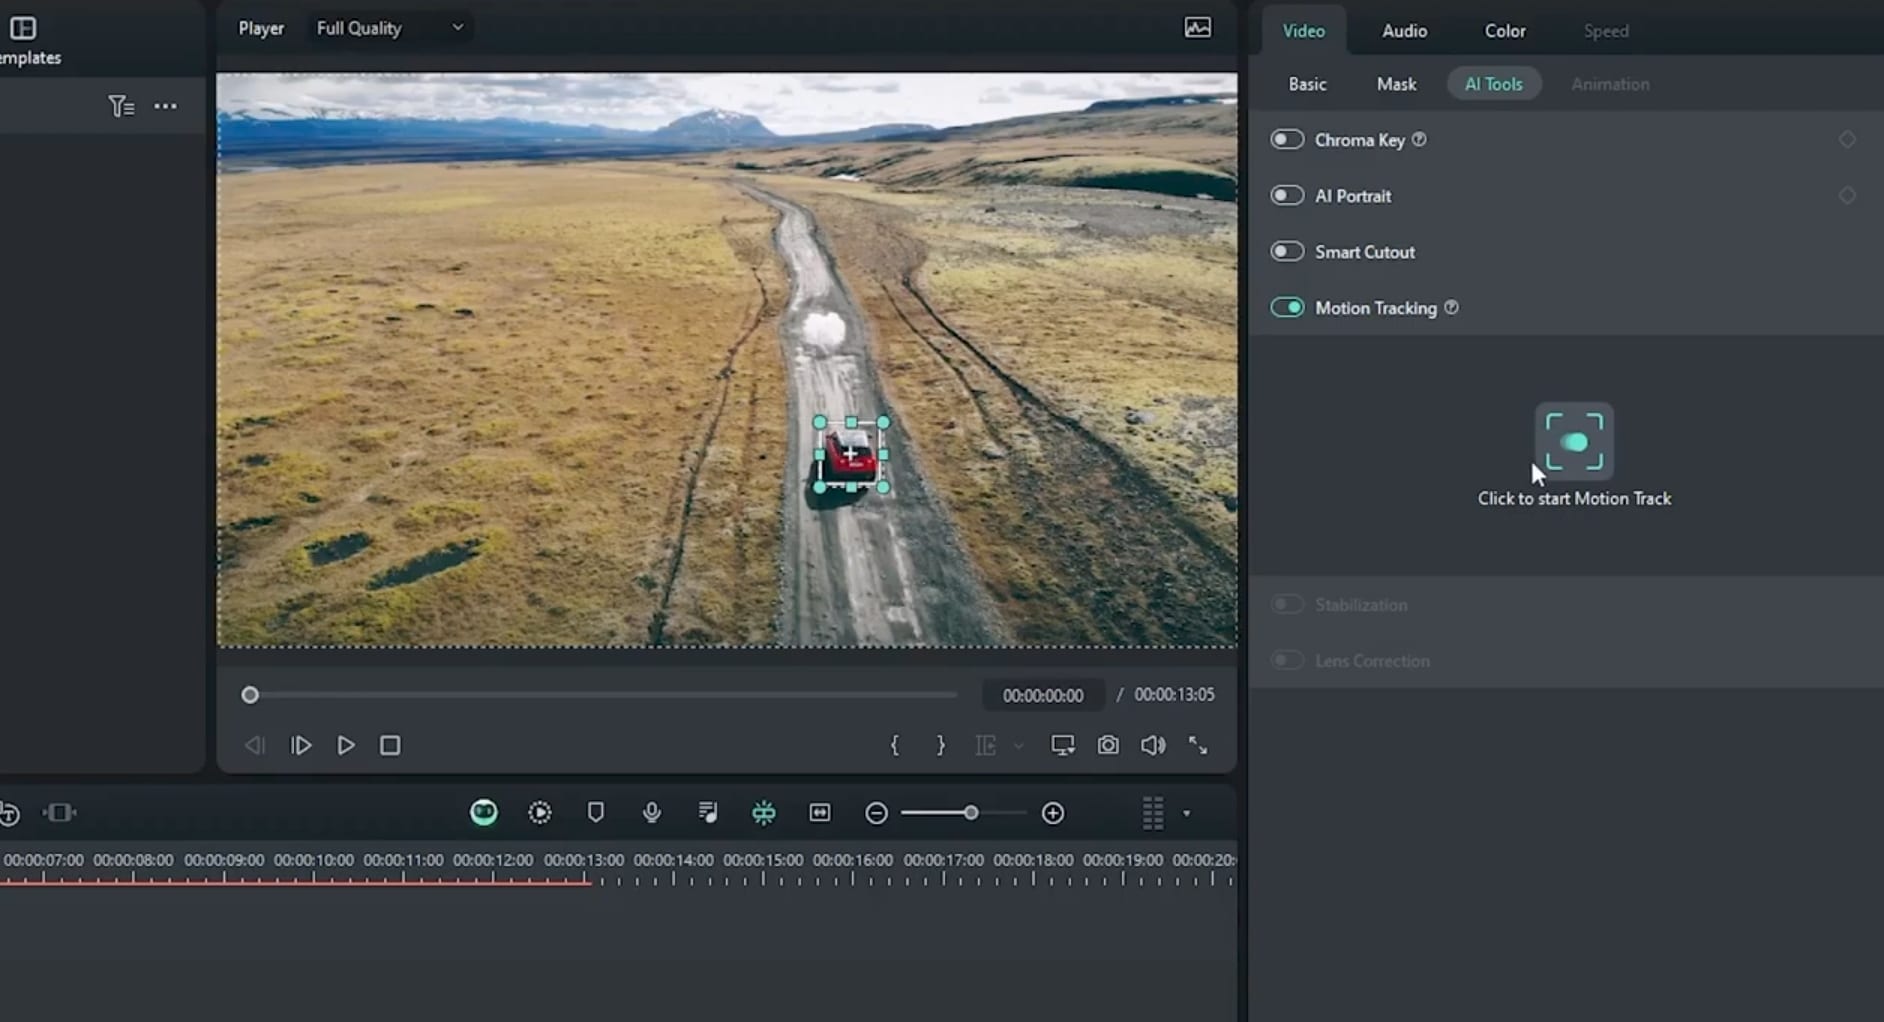Image resolution: width=1884 pixels, height=1022 pixels.
Task: Open the Full Quality dropdown
Action: point(390,28)
